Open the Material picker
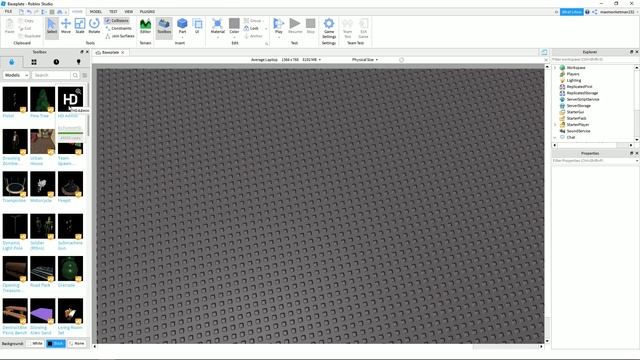The width and height of the screenshot is (640, 360). (218, 25)
